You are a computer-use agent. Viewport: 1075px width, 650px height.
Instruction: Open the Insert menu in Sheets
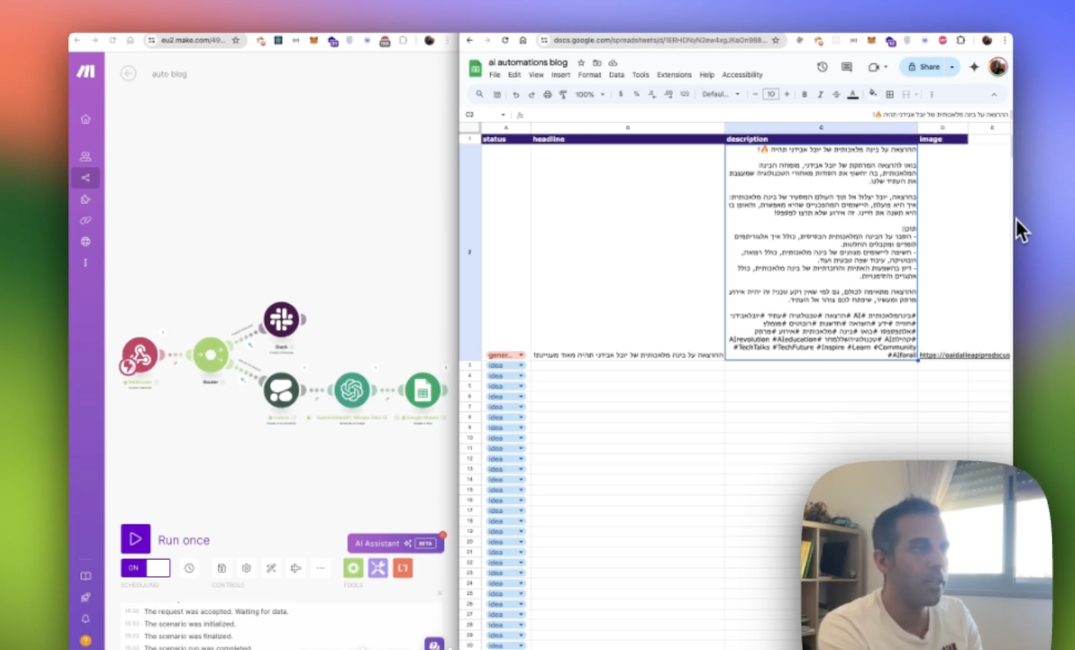pos(560,75)
